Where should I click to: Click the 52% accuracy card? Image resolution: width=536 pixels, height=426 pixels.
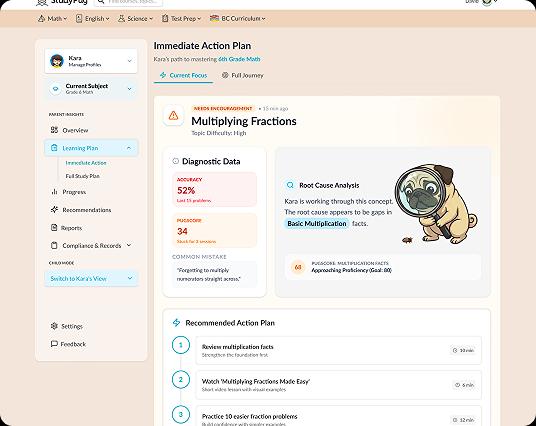[x=215, y=190]
